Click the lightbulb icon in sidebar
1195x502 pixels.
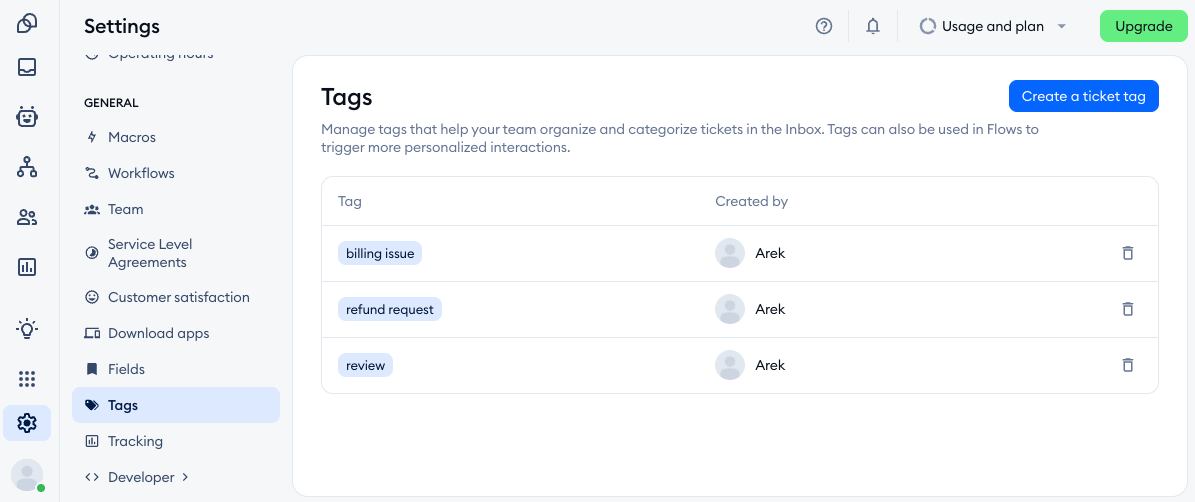tap(27, 328)
